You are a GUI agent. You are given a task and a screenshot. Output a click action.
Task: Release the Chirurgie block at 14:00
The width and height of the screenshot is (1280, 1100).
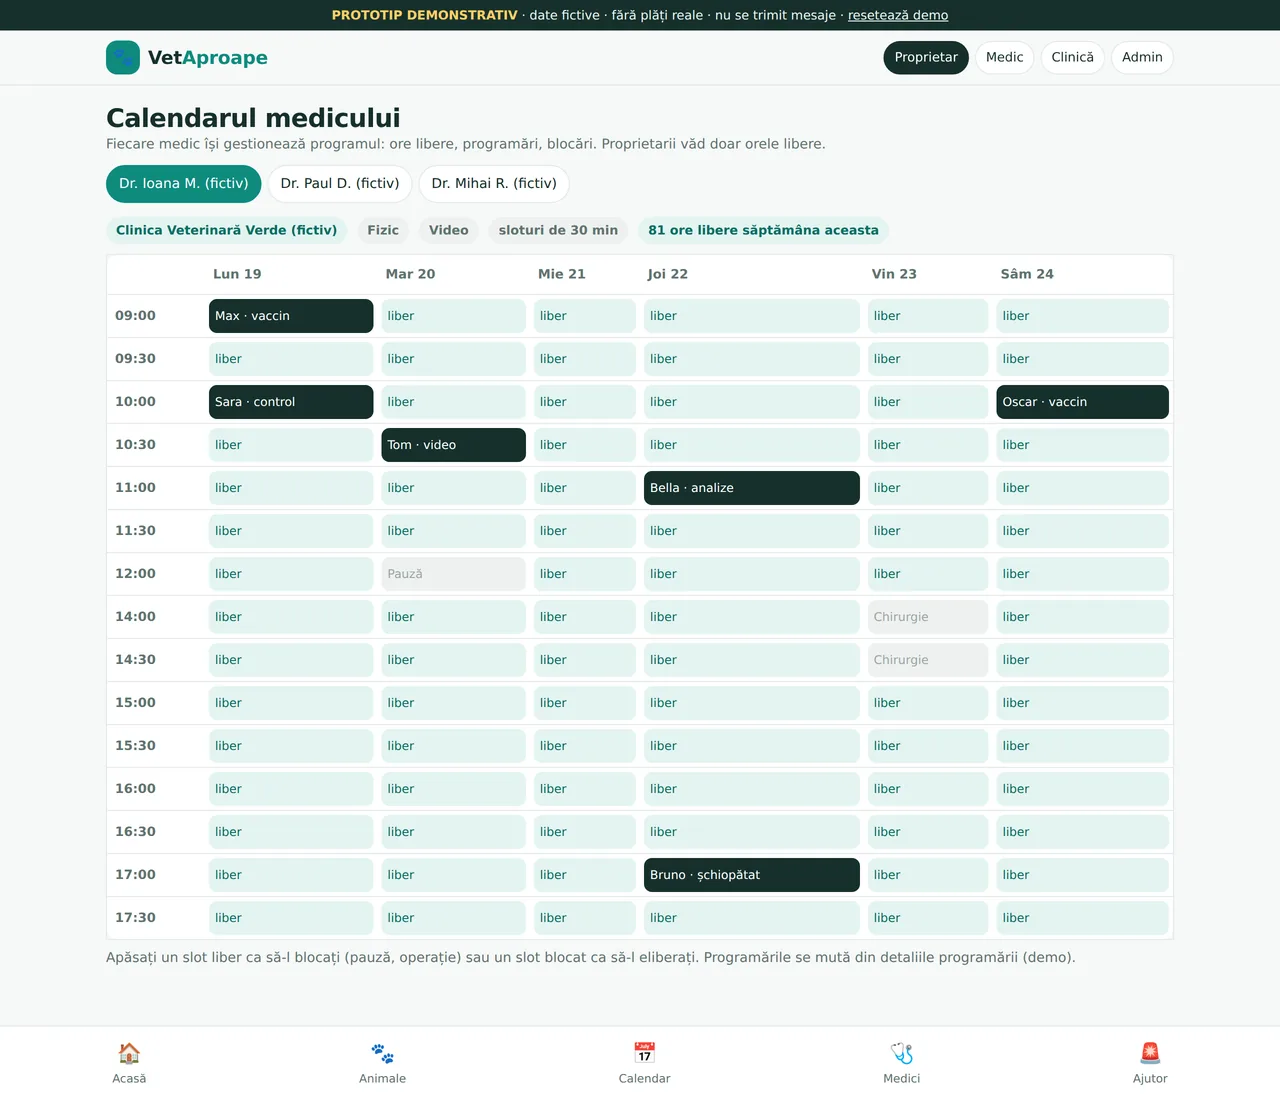click(928, 617)
